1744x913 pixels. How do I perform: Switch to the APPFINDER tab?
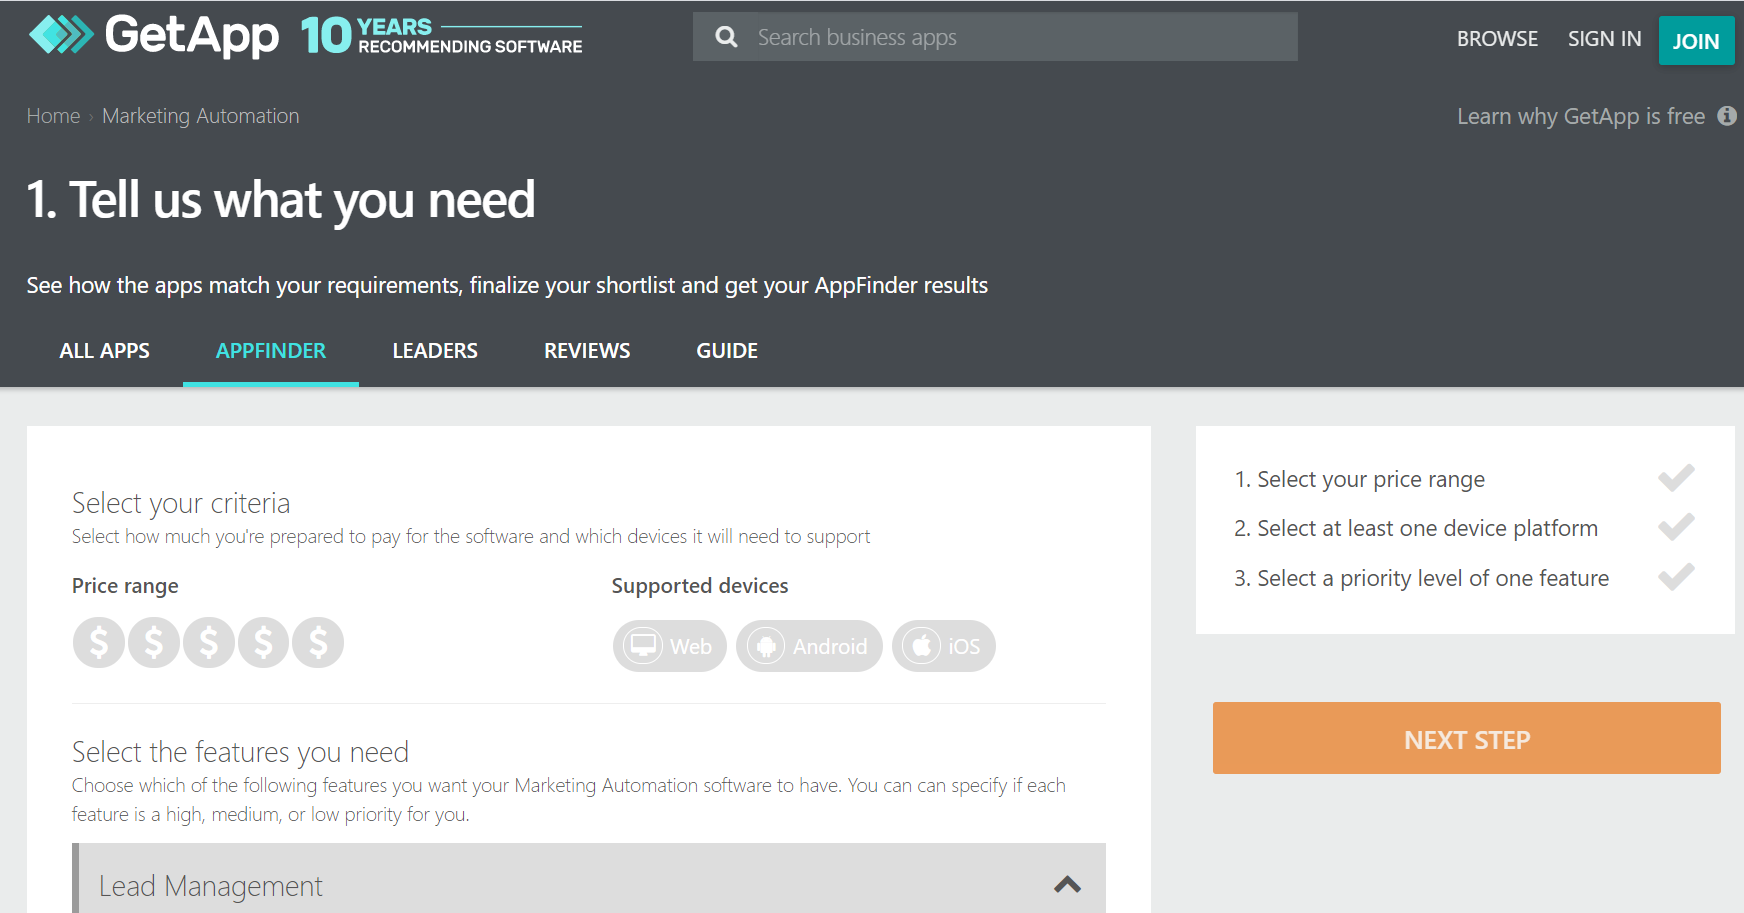(x=271, y=351)
